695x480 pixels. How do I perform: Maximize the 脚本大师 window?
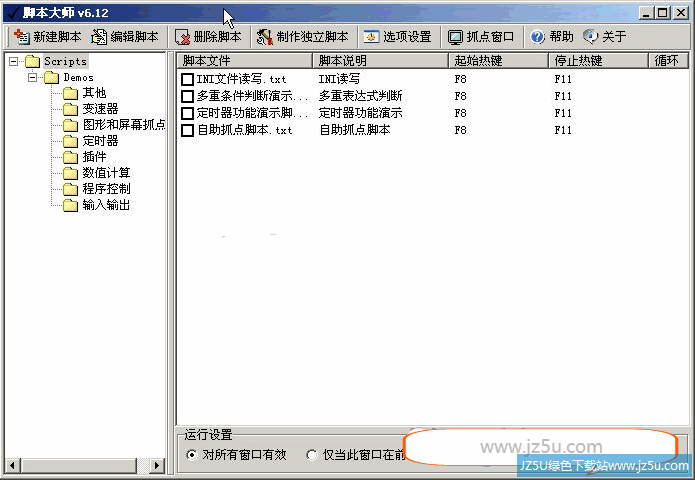click(x=663, y=13)
